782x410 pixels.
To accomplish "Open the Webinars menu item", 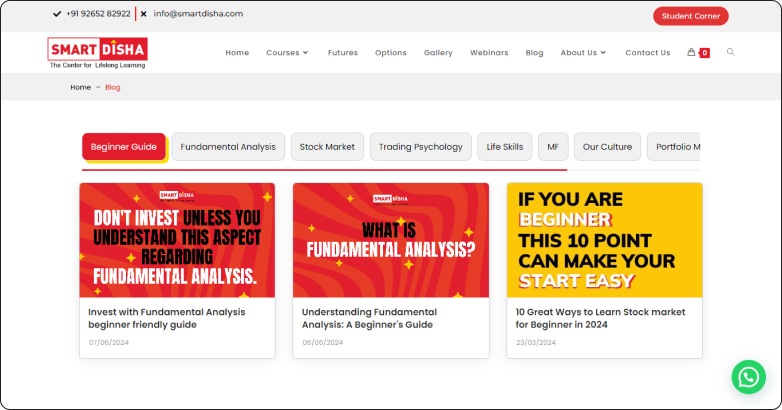I will pos(489,52).
